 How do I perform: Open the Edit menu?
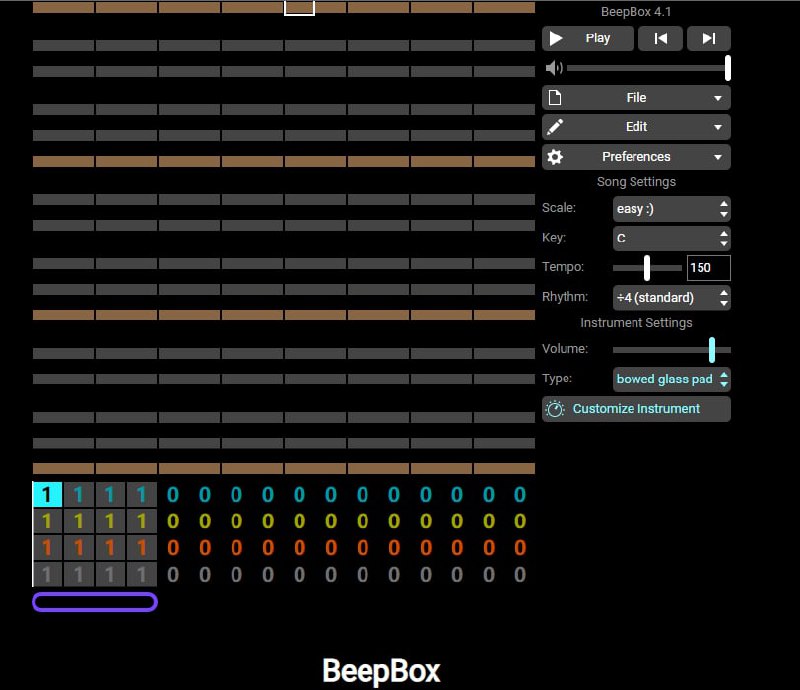(636, 127)
